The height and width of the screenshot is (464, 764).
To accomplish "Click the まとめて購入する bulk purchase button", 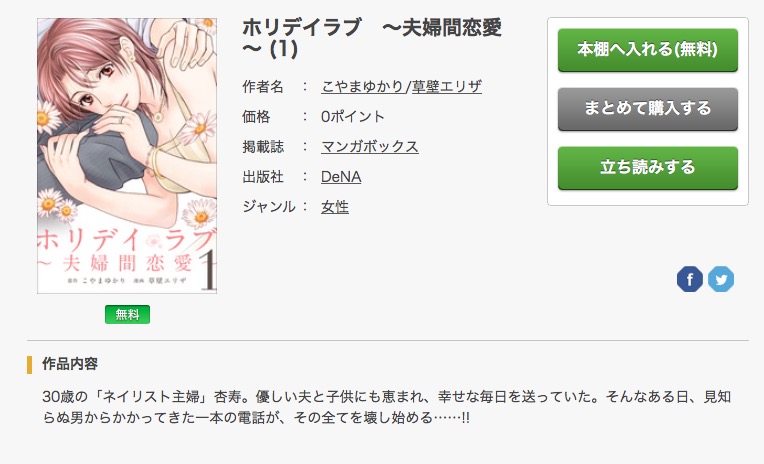I will 648,109.
